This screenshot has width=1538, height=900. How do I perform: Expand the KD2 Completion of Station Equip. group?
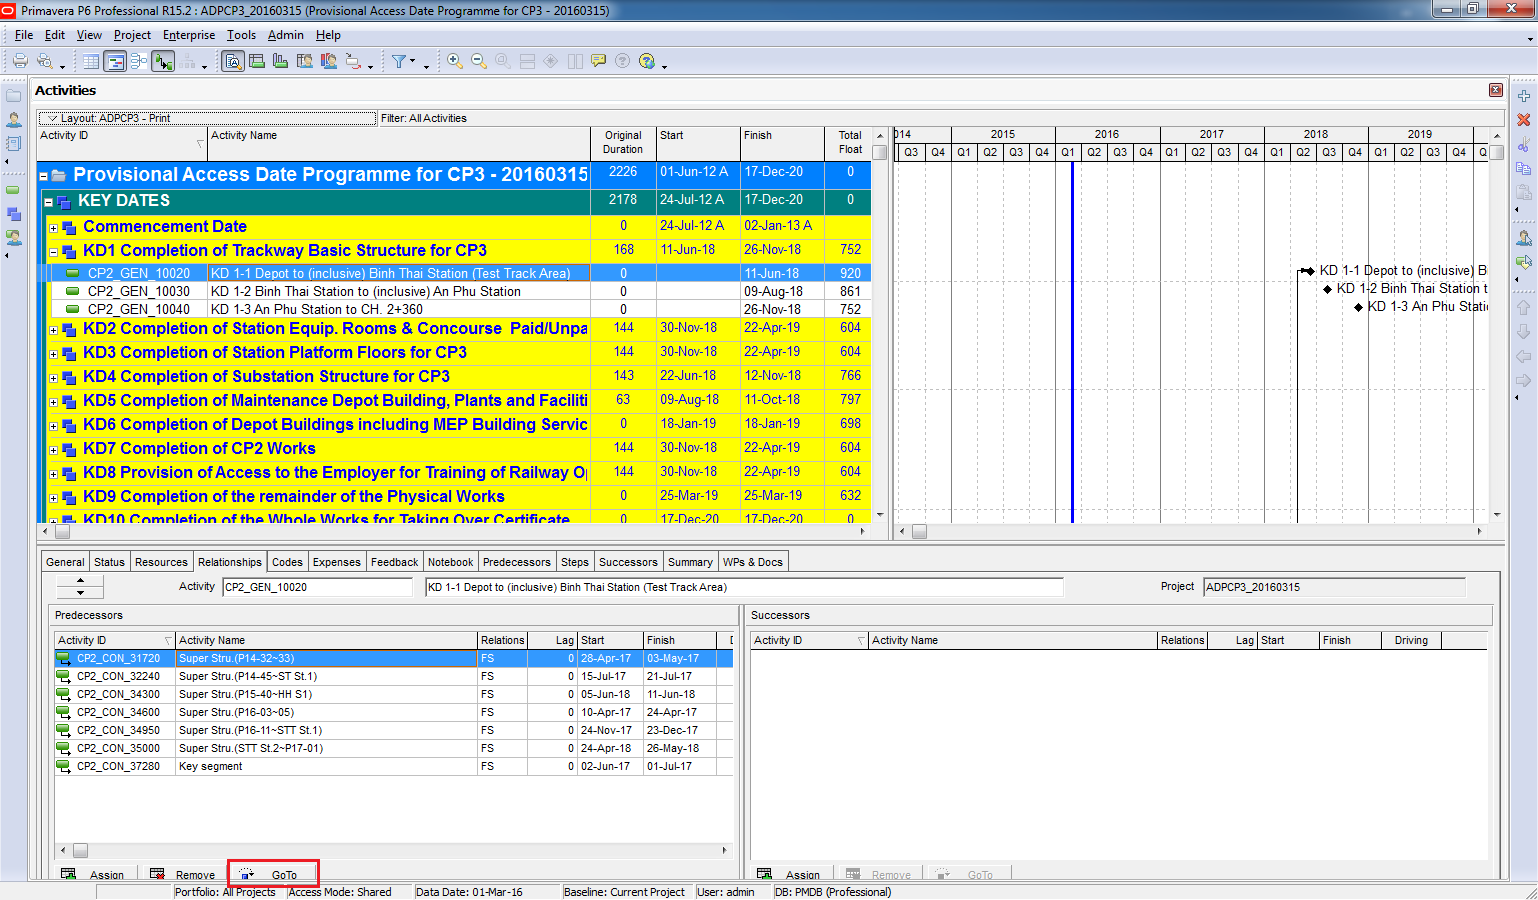pyautogui.click(x=54, y=330)
